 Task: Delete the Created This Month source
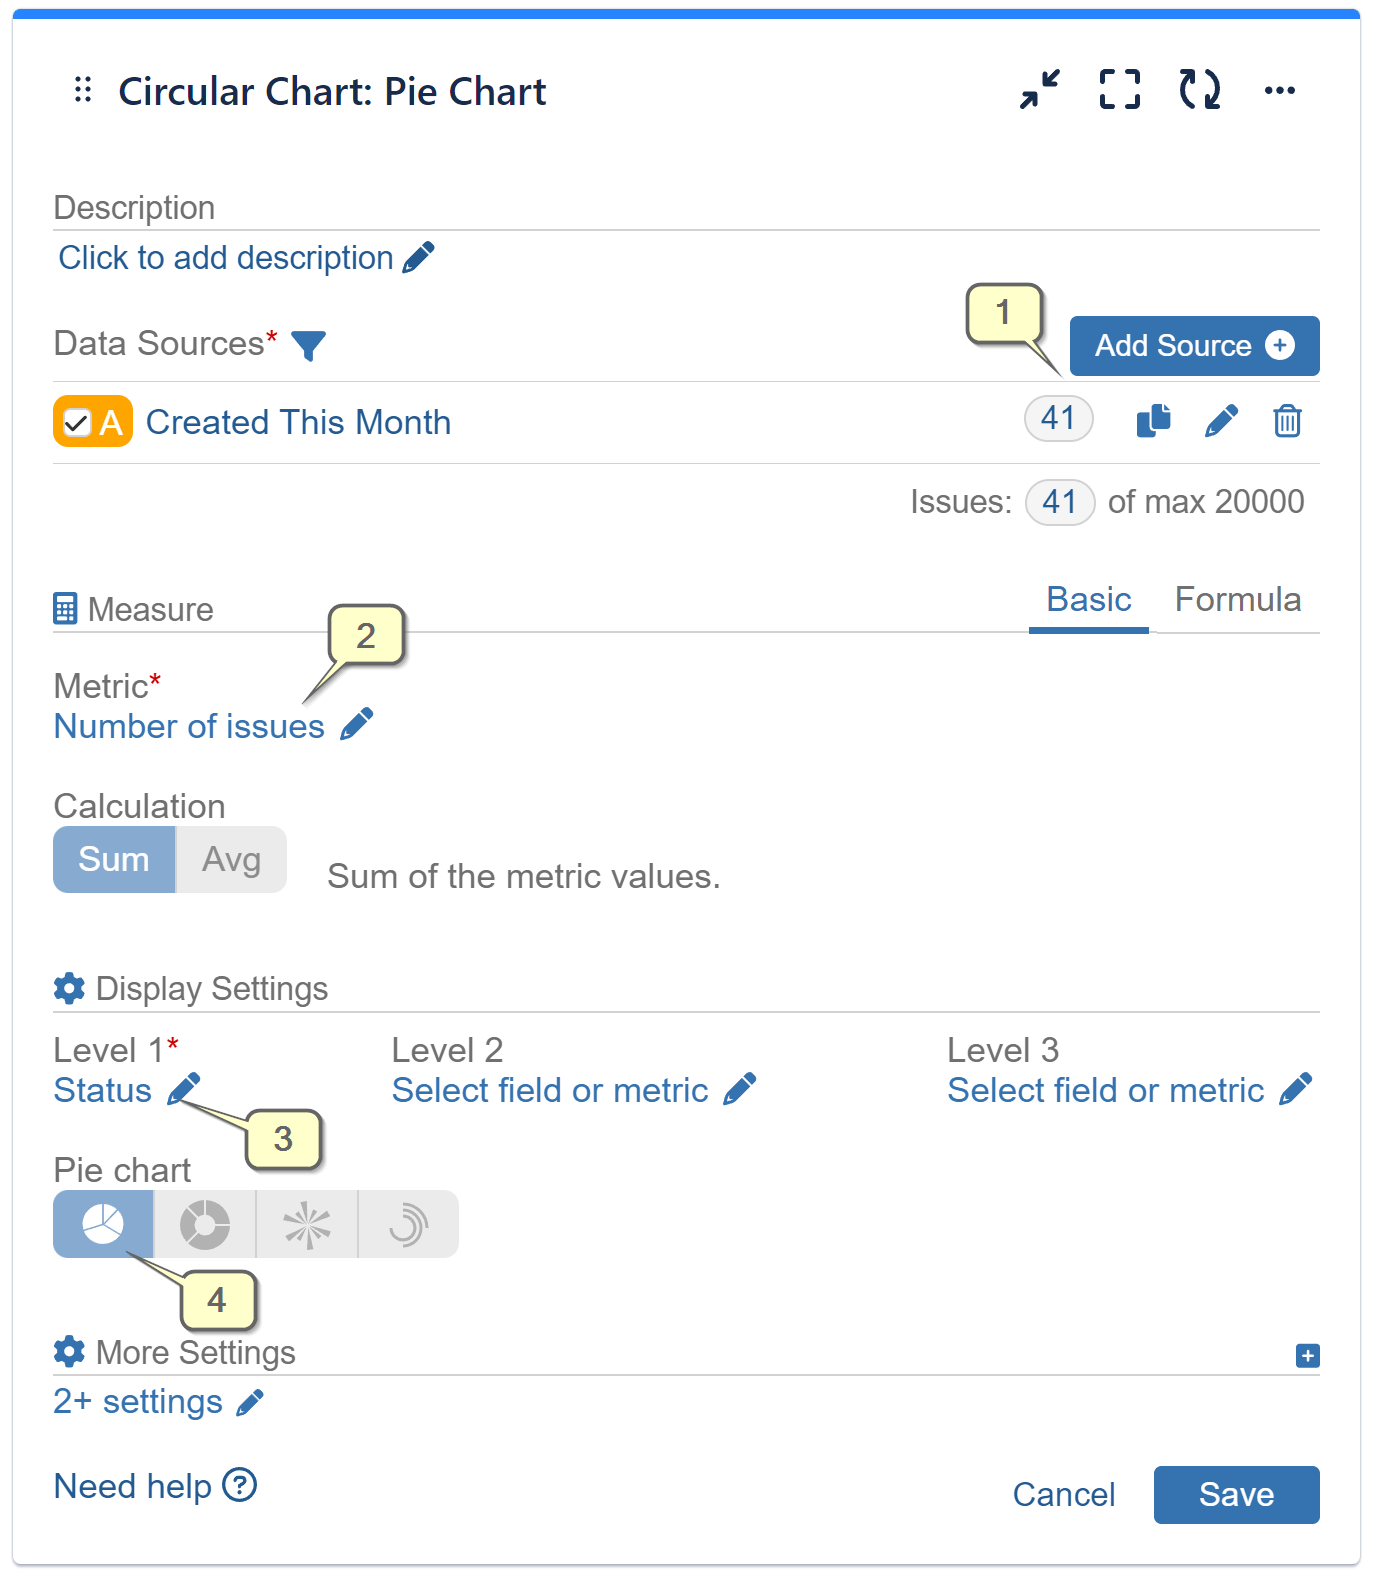tap(1288, 421)
